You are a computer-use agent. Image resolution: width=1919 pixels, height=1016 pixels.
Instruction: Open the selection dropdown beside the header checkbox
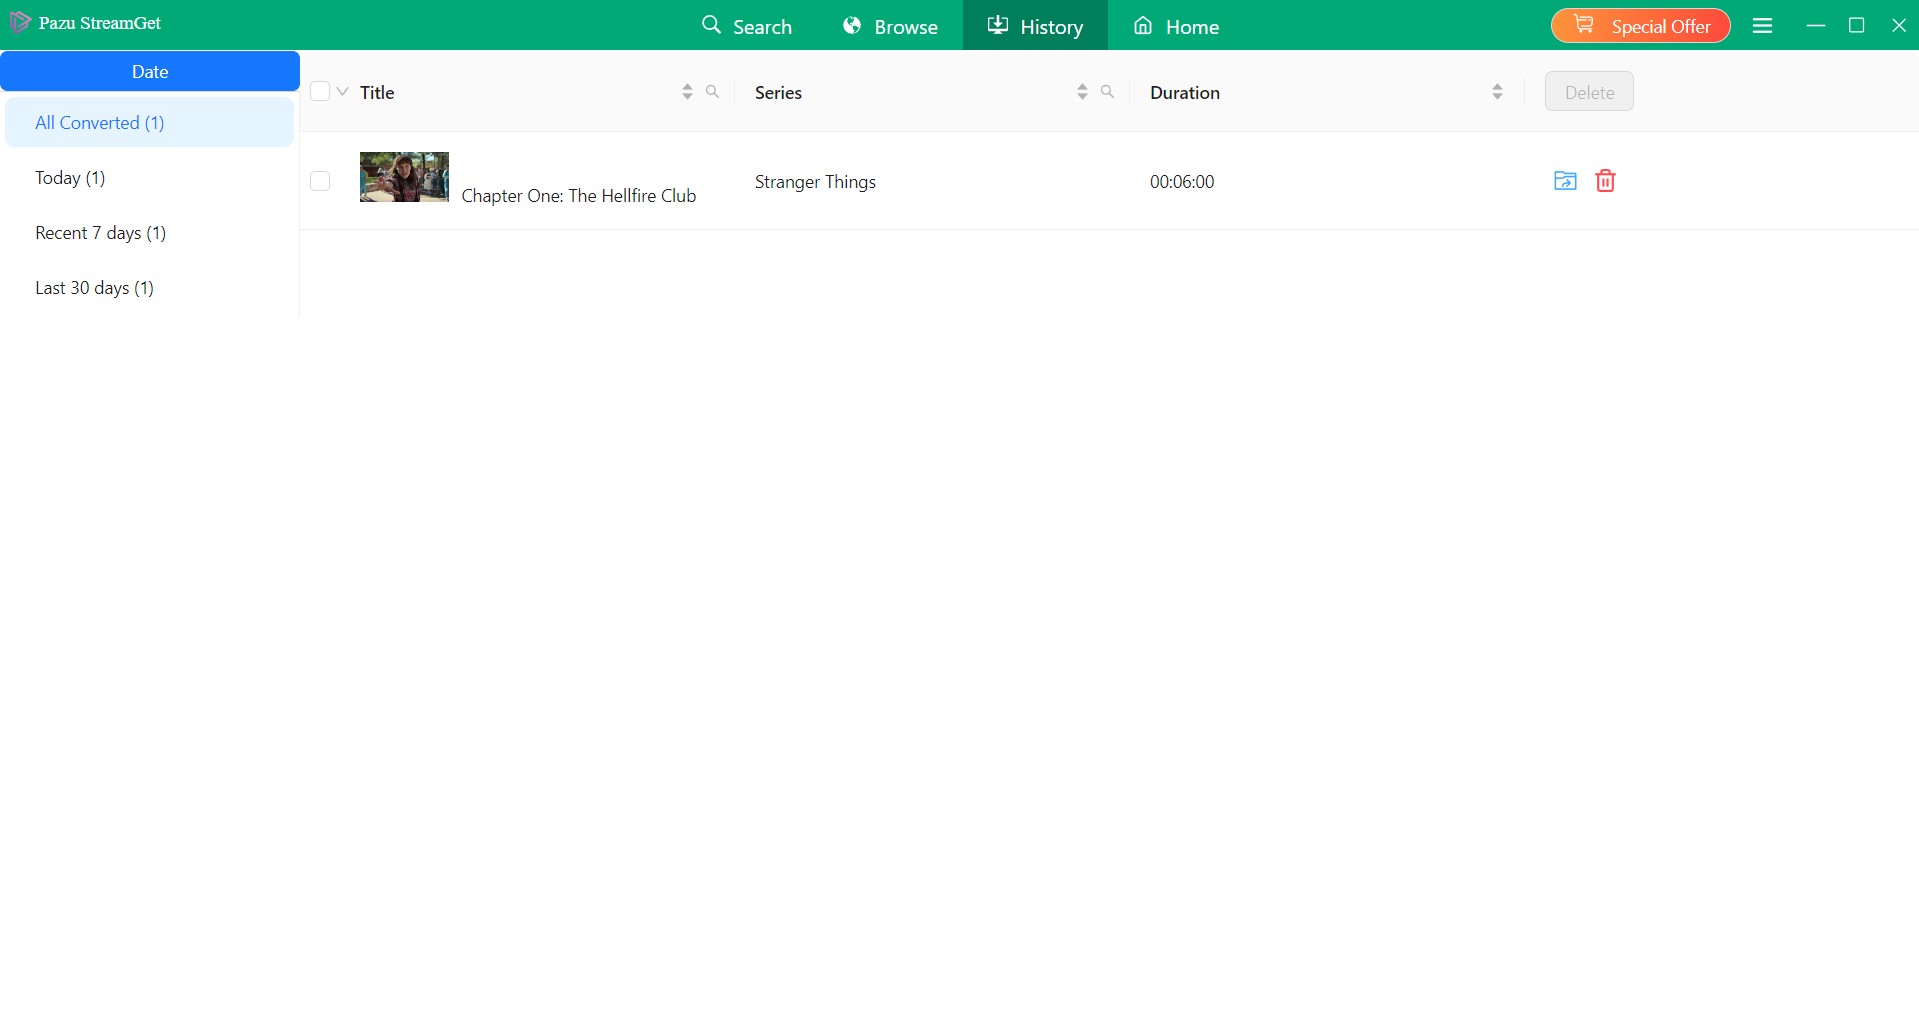click(342, 91)
